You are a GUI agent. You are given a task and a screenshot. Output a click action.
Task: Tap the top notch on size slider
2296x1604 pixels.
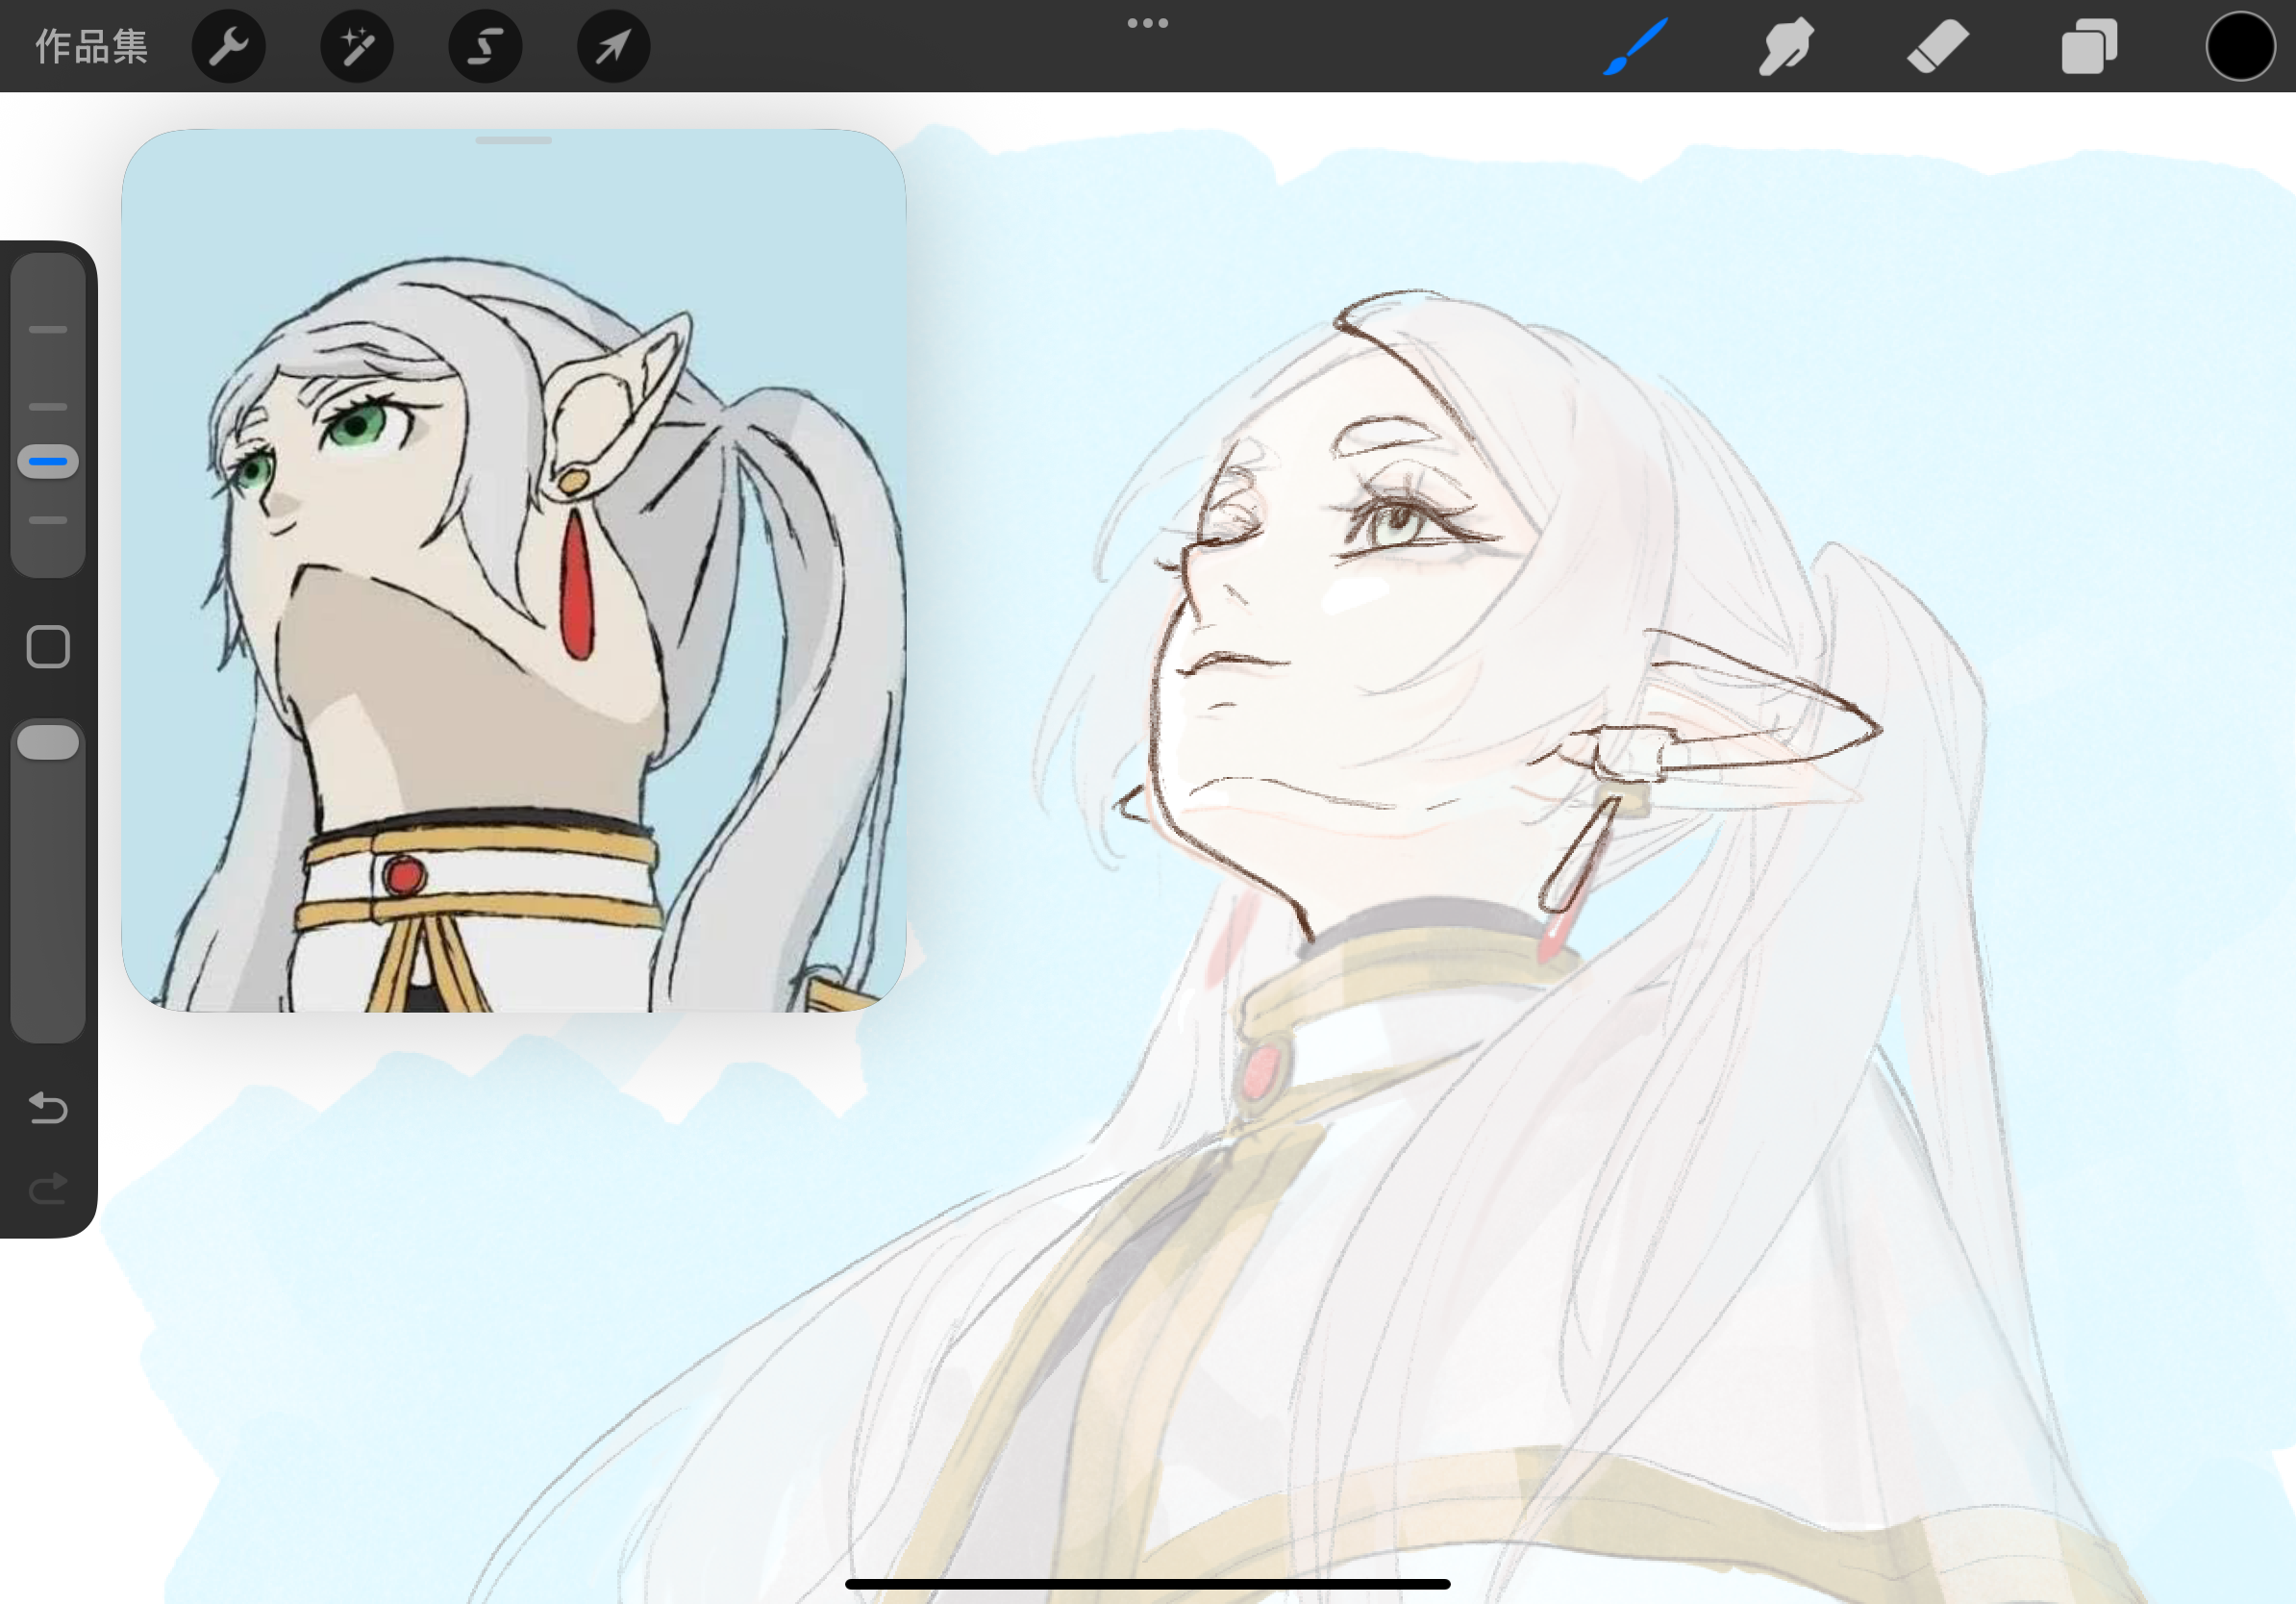pos(48,329)
